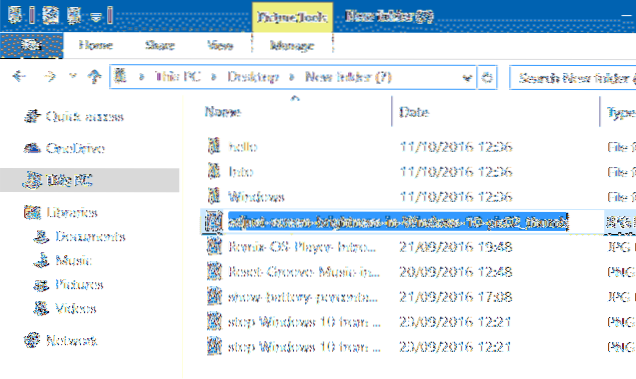Click the file name rename field
Screen dimensions: 636x379
click(x=398, y=222)
